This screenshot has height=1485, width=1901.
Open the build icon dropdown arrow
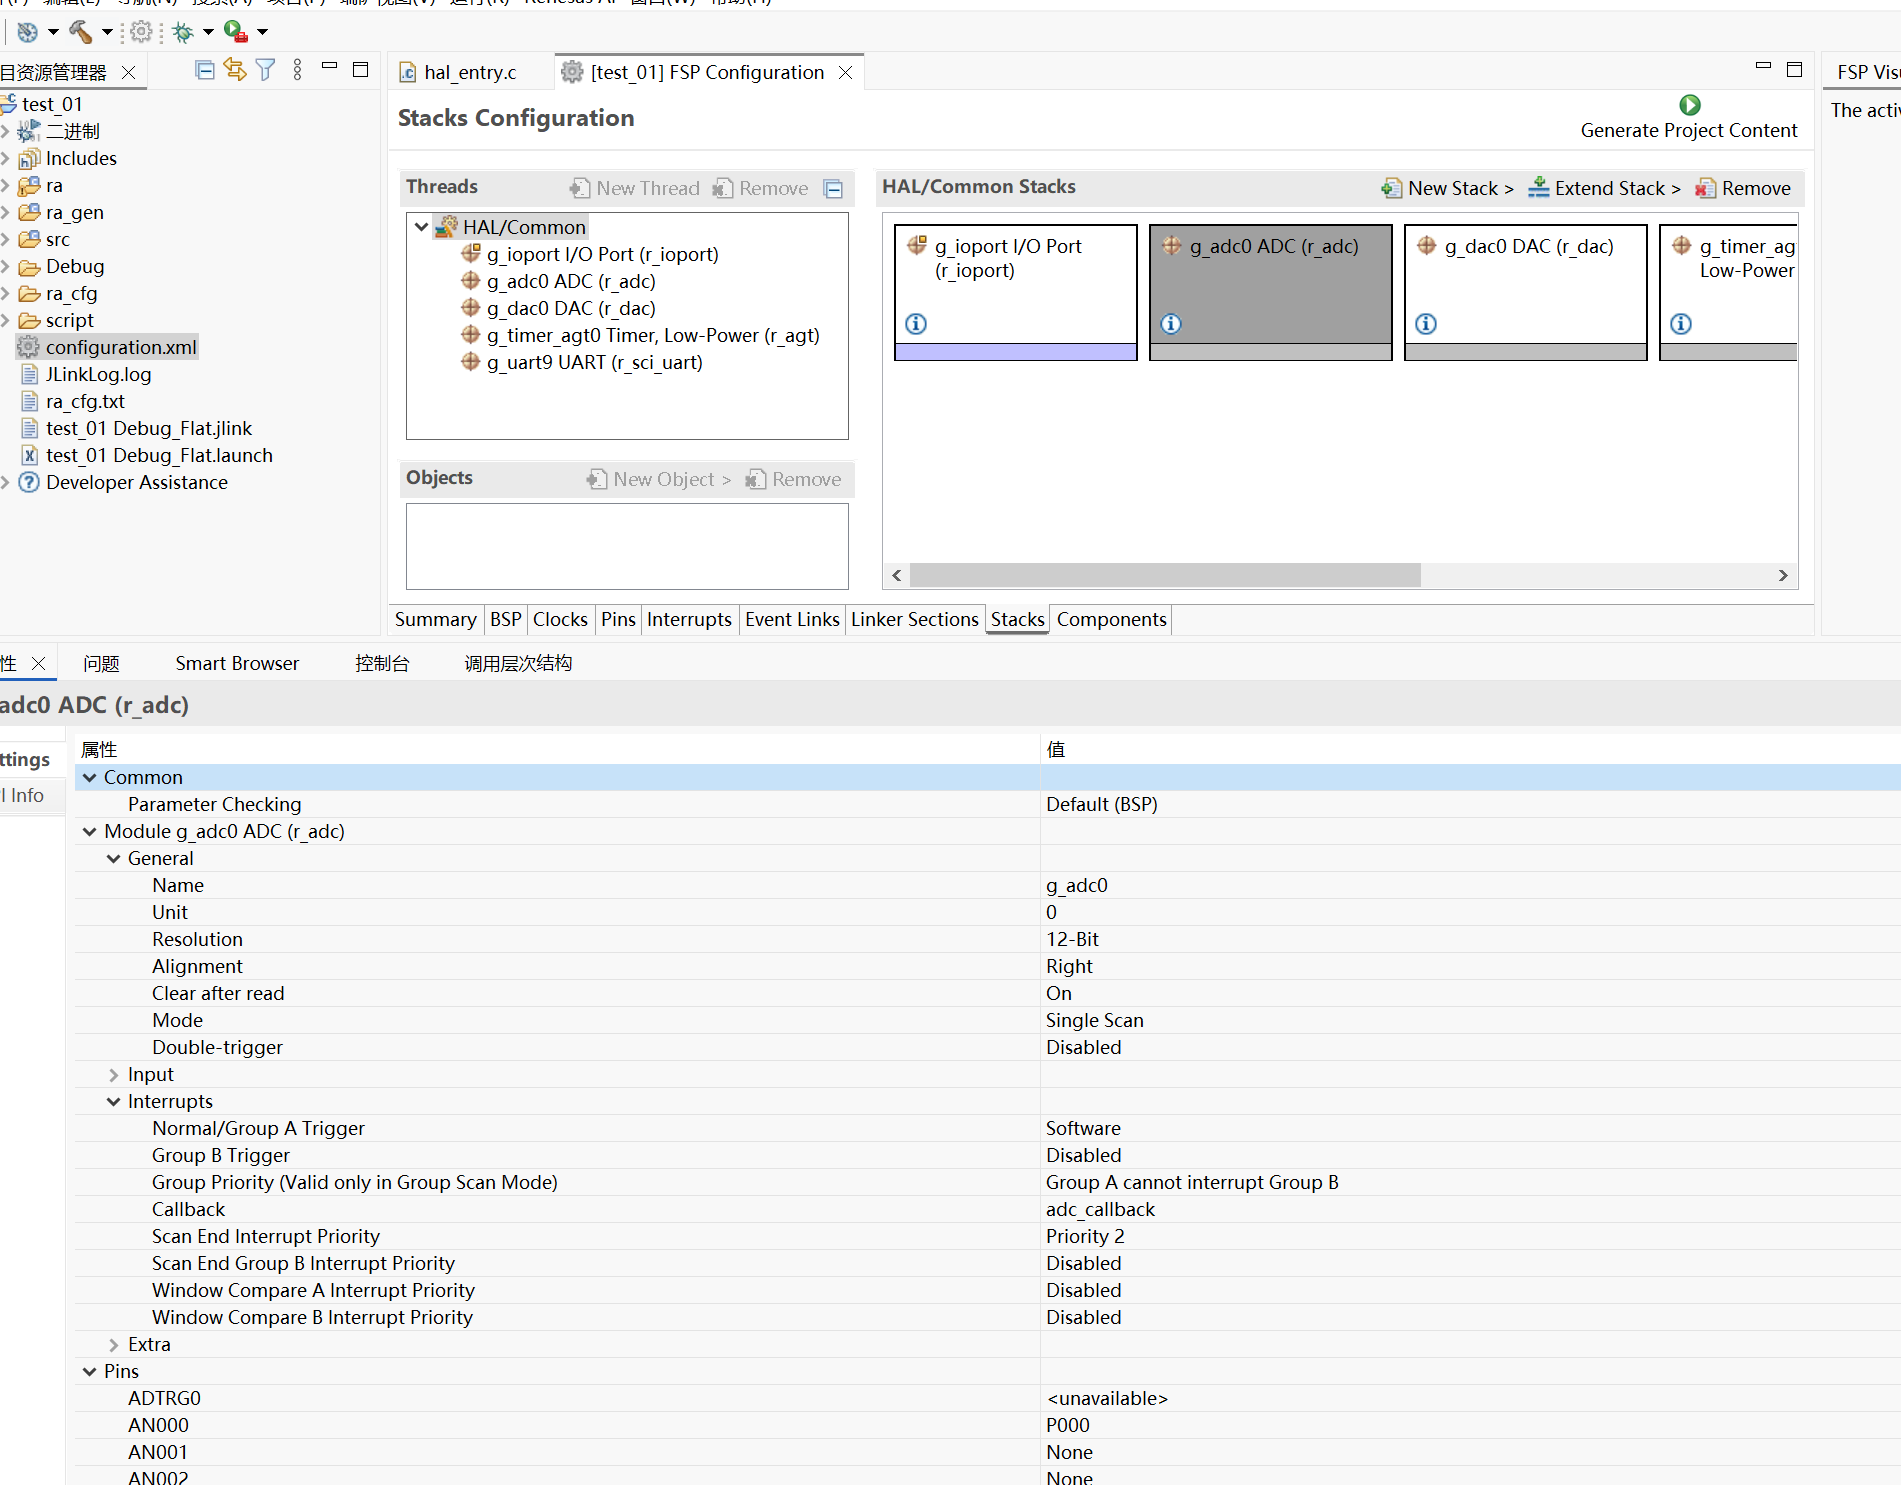pos(107,32)
